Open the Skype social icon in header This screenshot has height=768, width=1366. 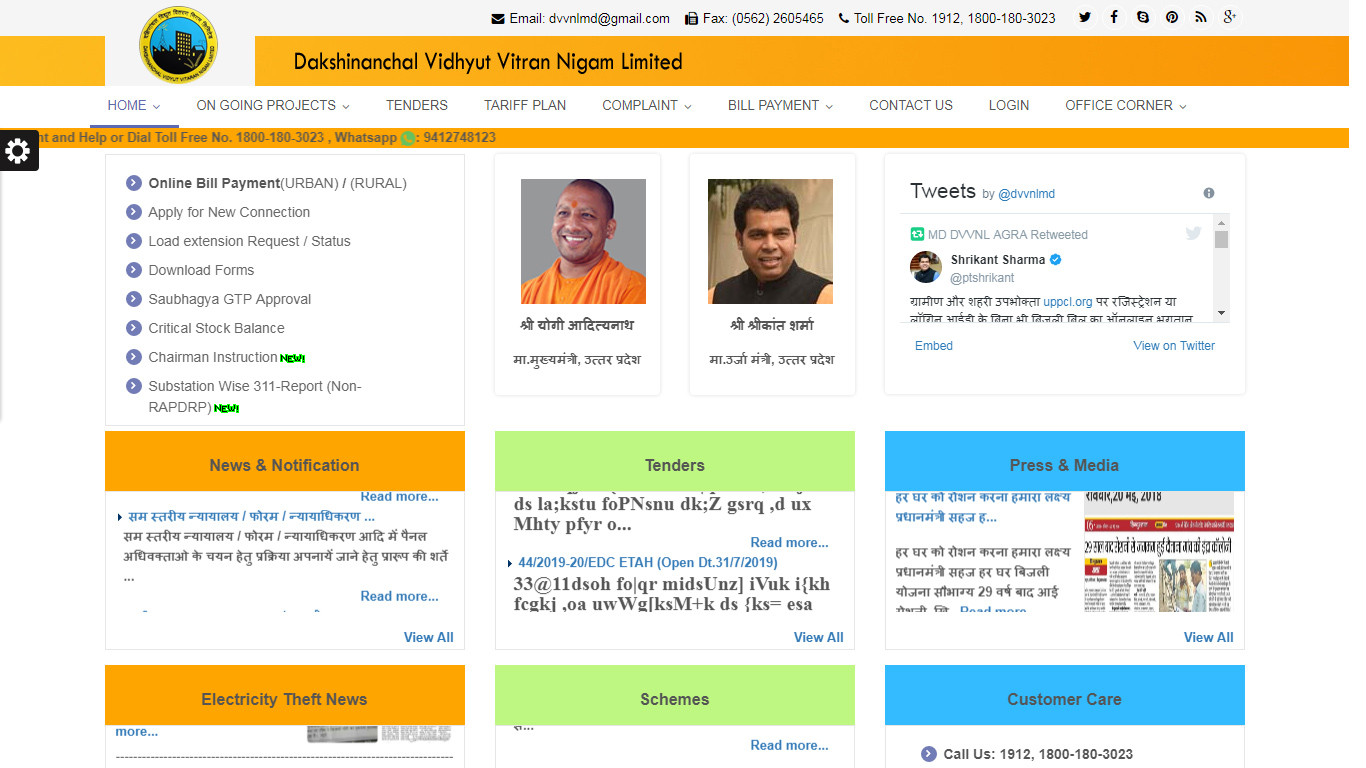tap(1143, 17)
